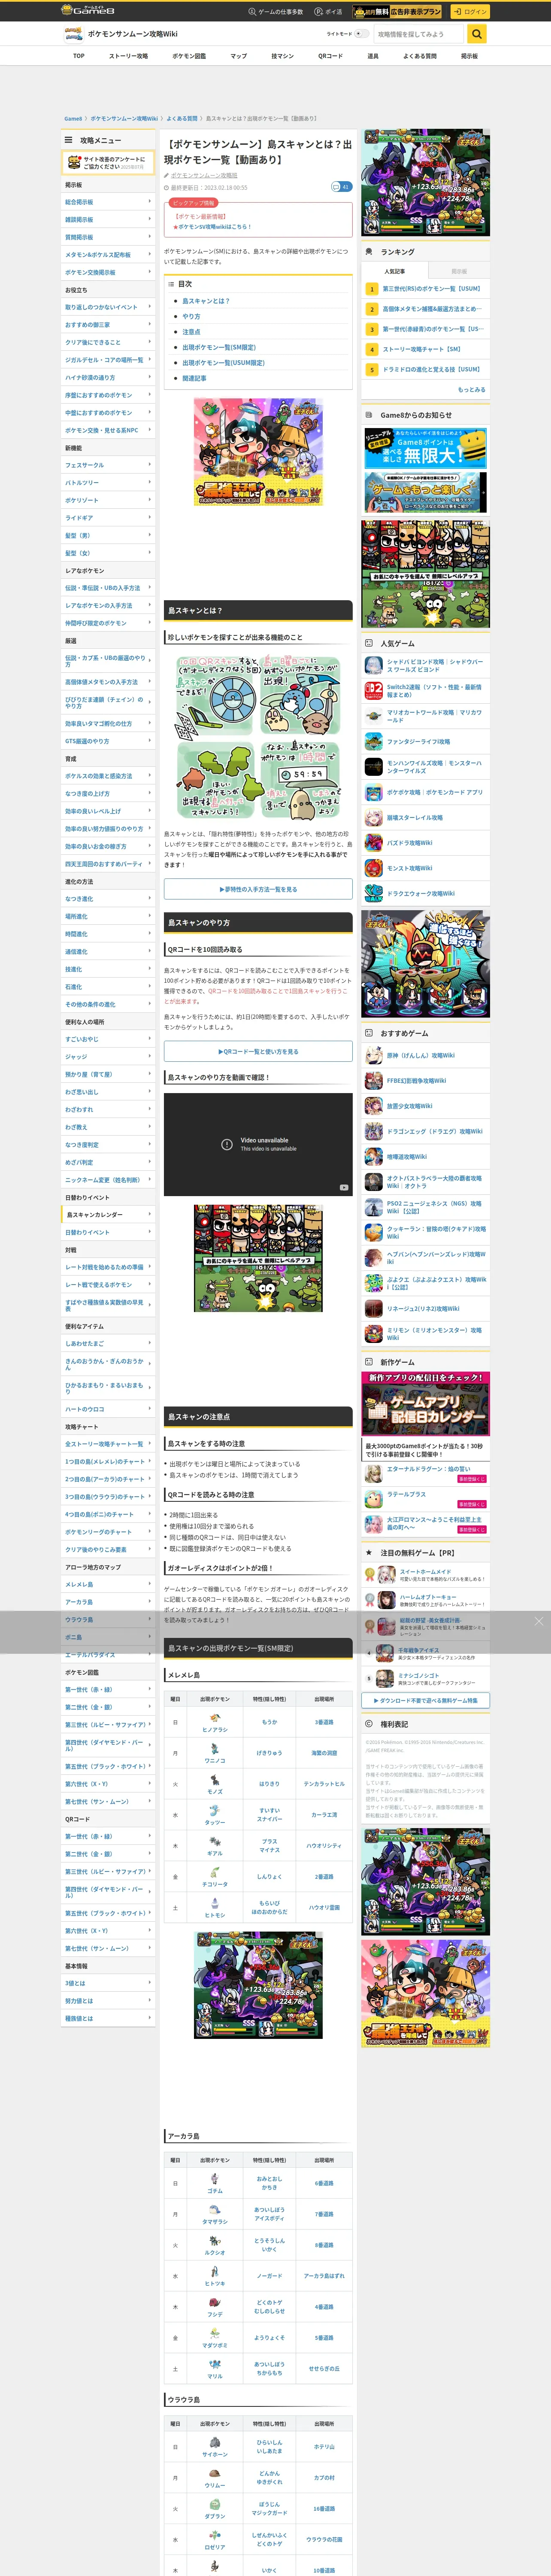Expand the GTS厳選のやり方 sidebar item
This screenshot has width=551, height=2576.
(x=108, y=741)
